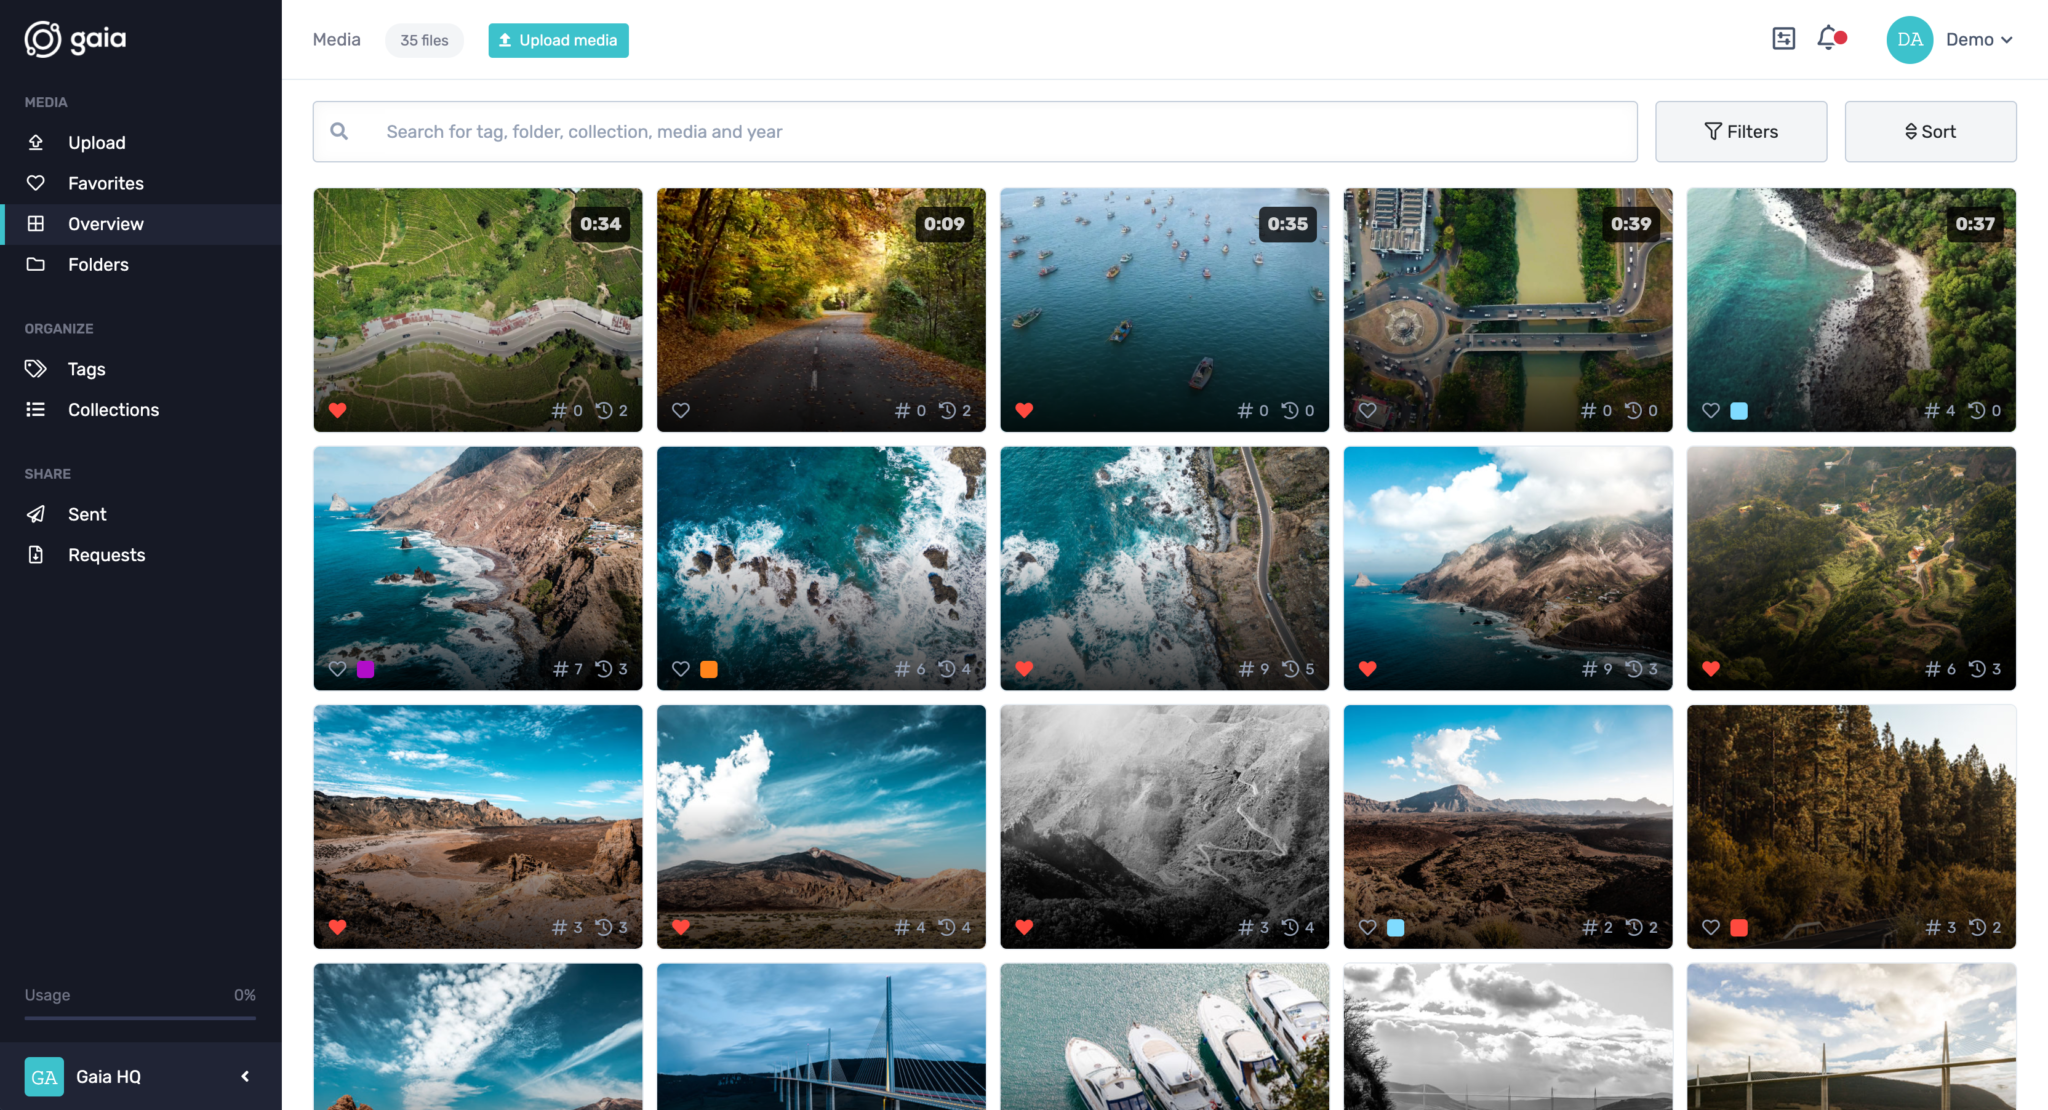Open the Sort options
2048x1110 pixels.
tap(1929, 131)
